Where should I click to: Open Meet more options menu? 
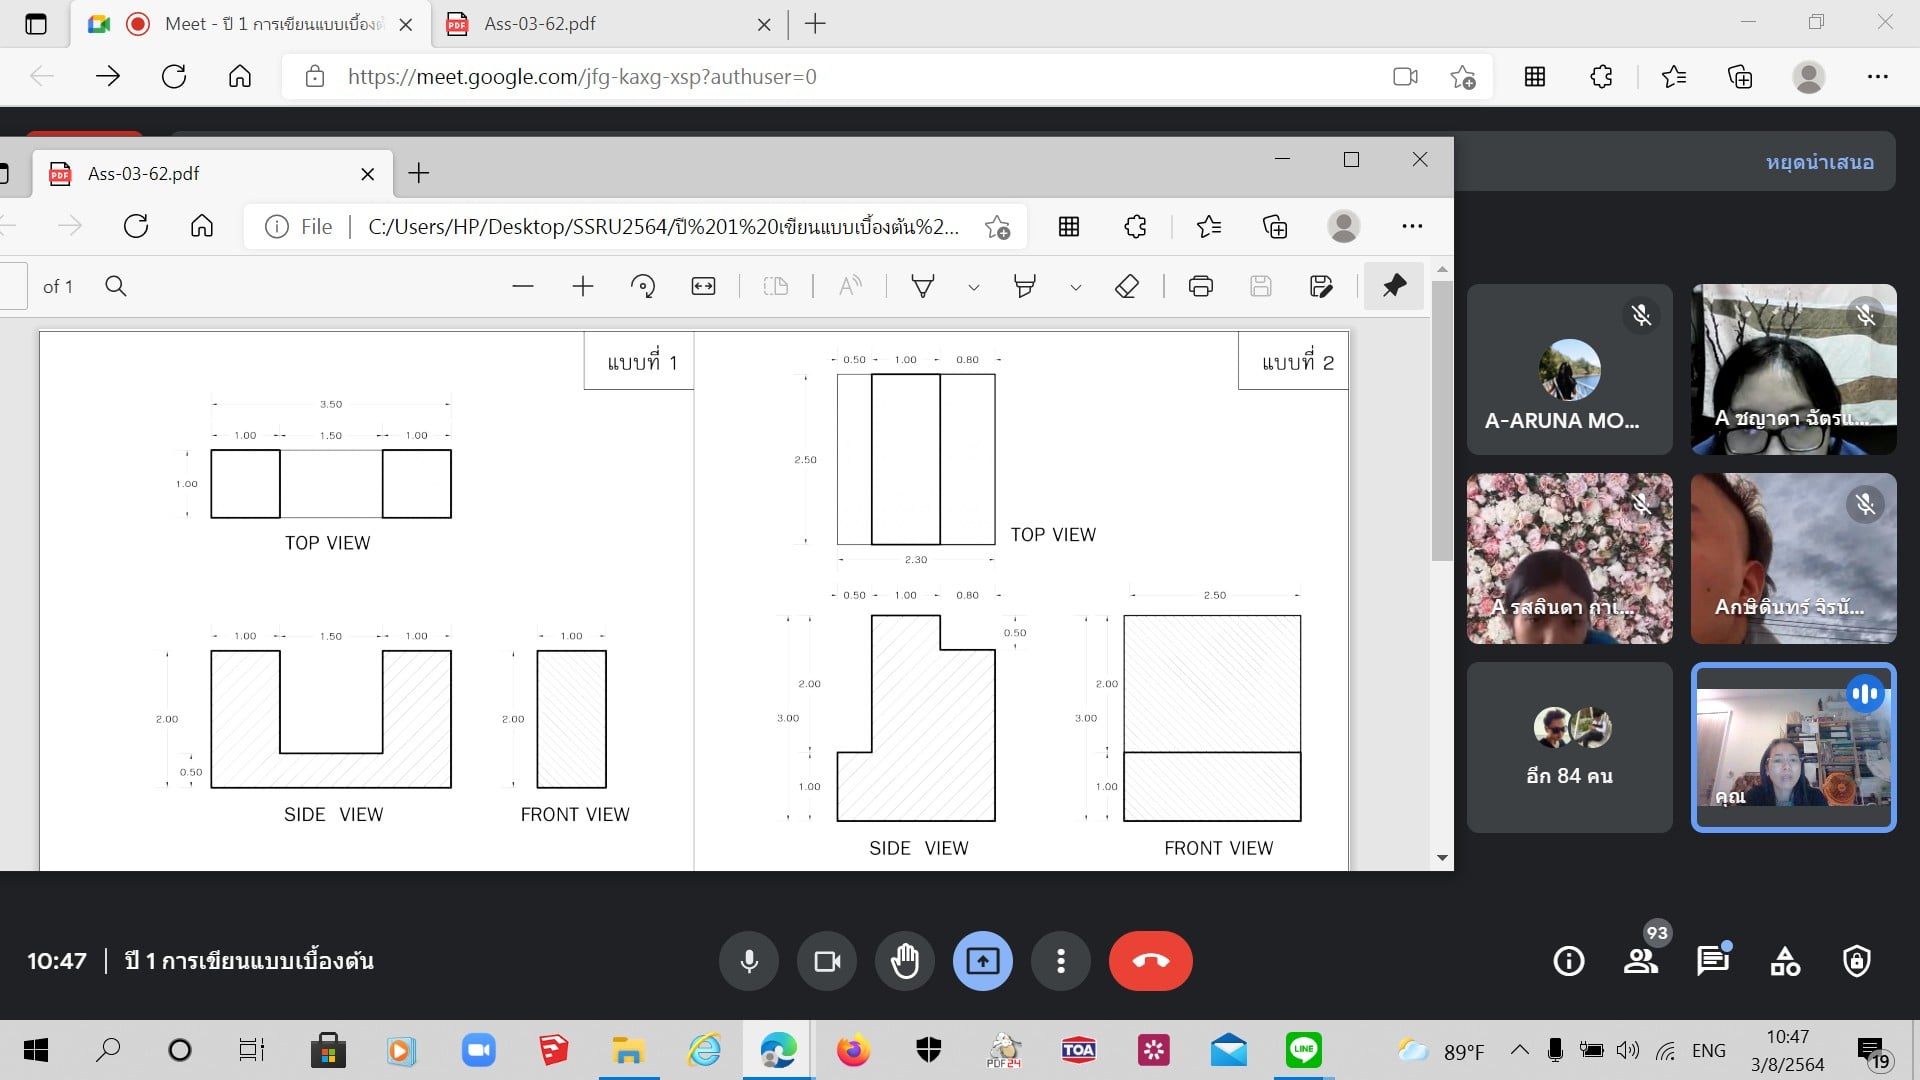tap(1060, 961)
